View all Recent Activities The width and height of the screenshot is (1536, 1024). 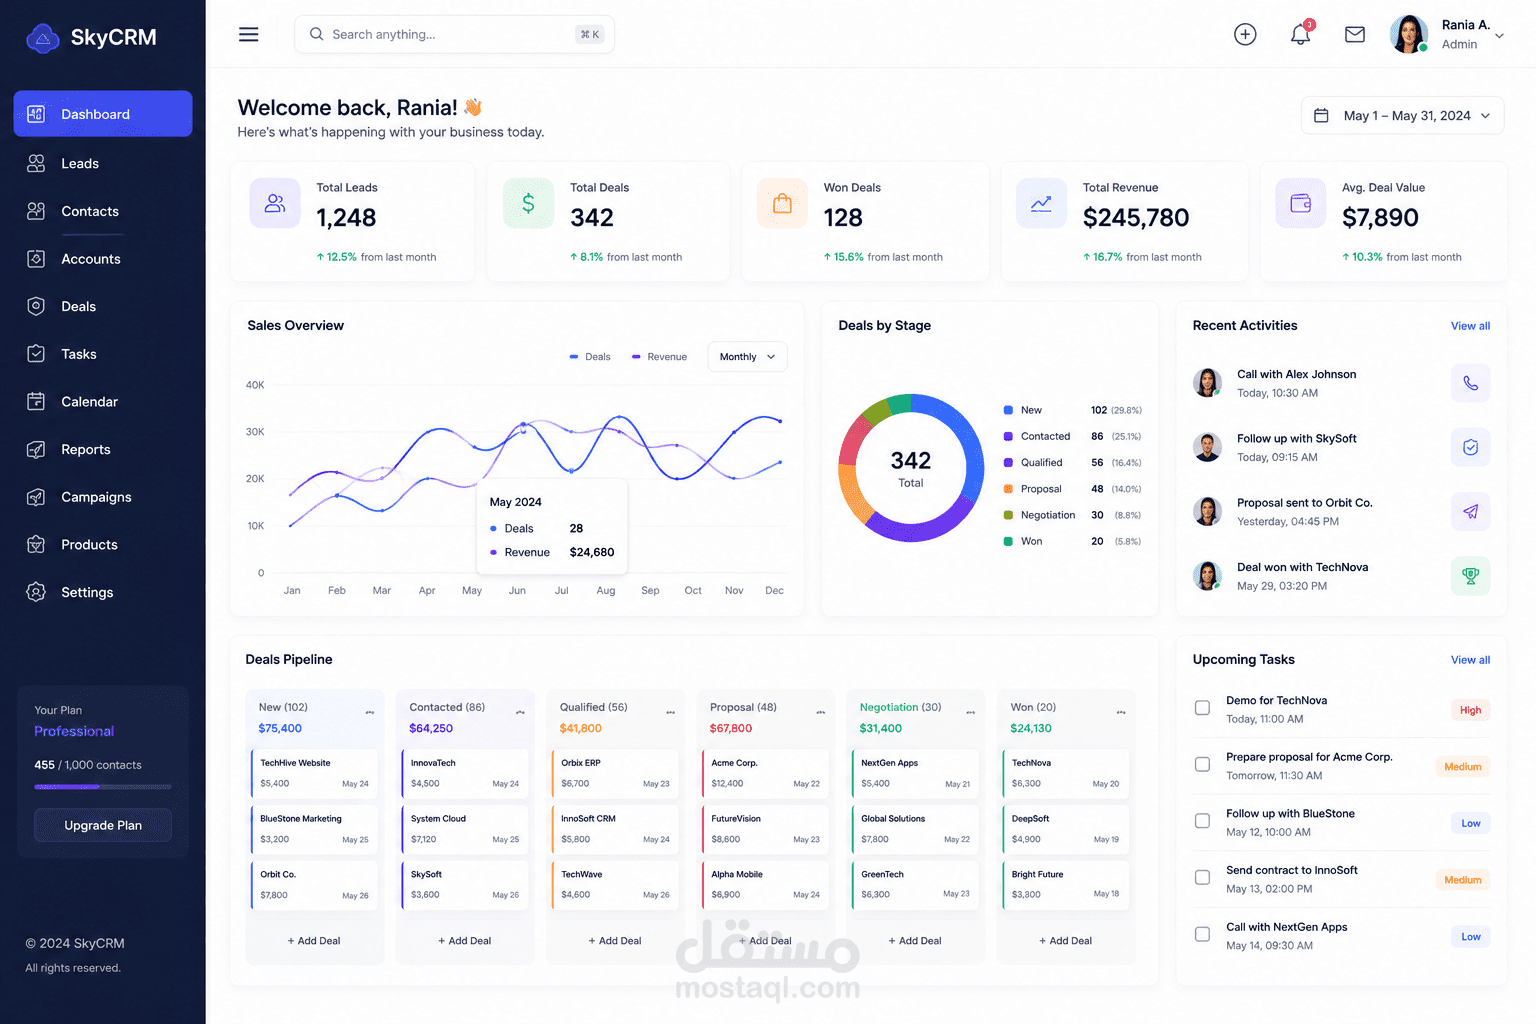coord(1470,326)
